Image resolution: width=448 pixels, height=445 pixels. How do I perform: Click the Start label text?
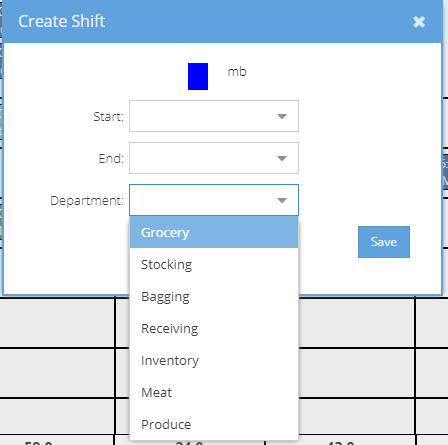tap(109, 117)
